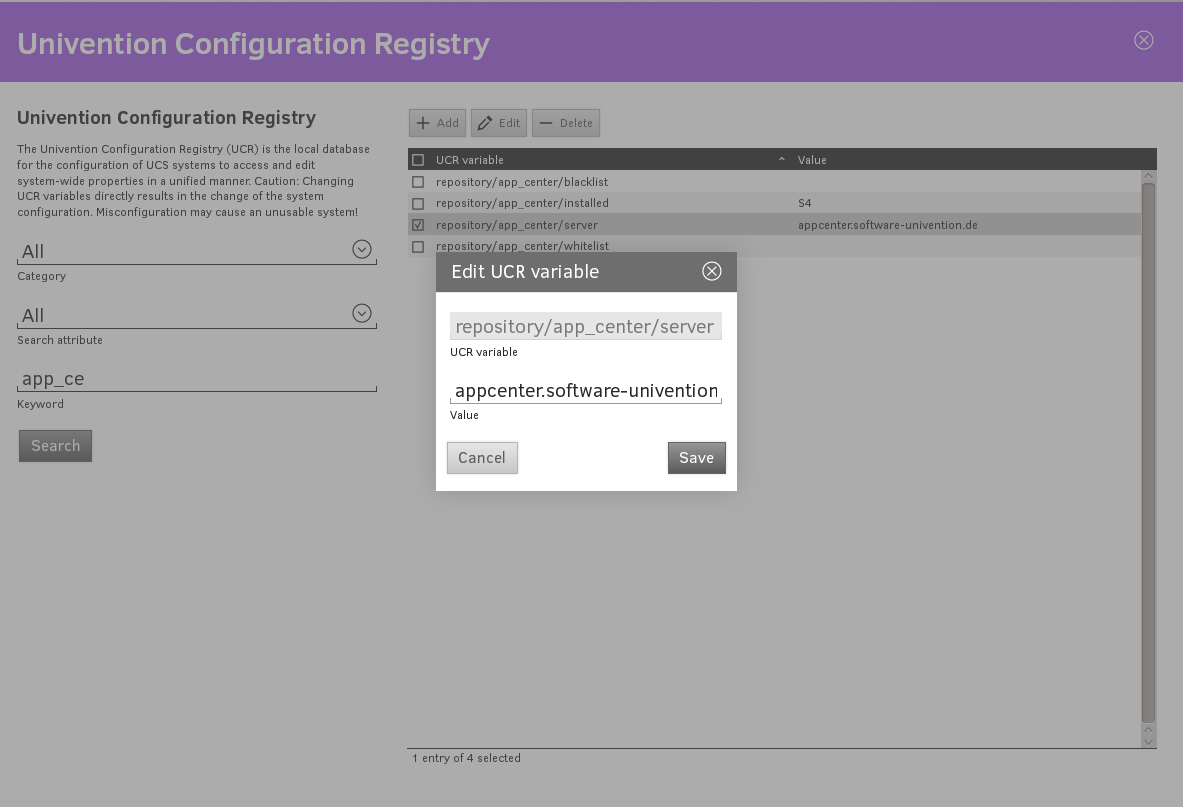Image resolution: width=1183 pixels, height=807 pixels.
Task: Check the repository/app_center/blacklist row checkbox
Action: click(x=418, y=182)
